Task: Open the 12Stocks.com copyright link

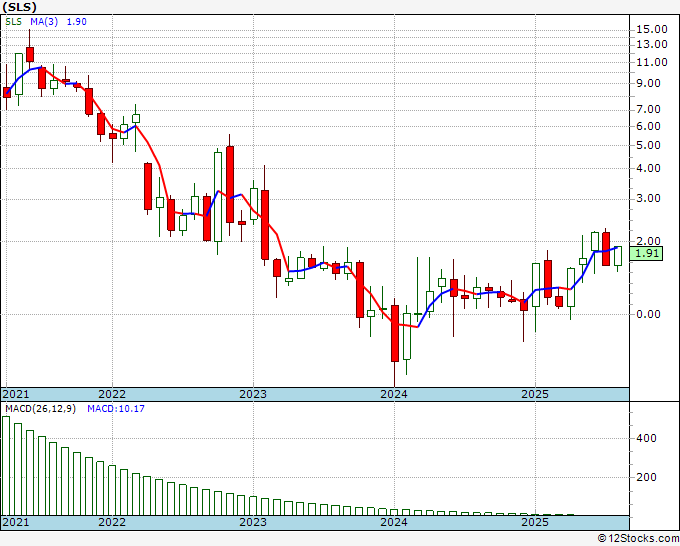Action: click(x=638, y=539)
